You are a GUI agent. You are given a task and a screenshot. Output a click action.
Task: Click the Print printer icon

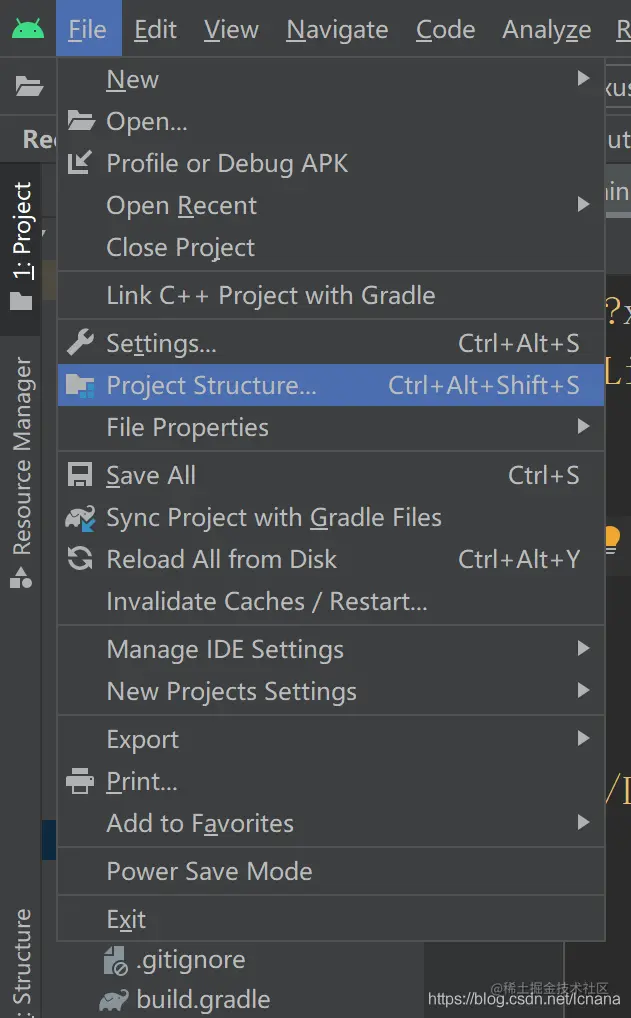click(x=80, y=782)
